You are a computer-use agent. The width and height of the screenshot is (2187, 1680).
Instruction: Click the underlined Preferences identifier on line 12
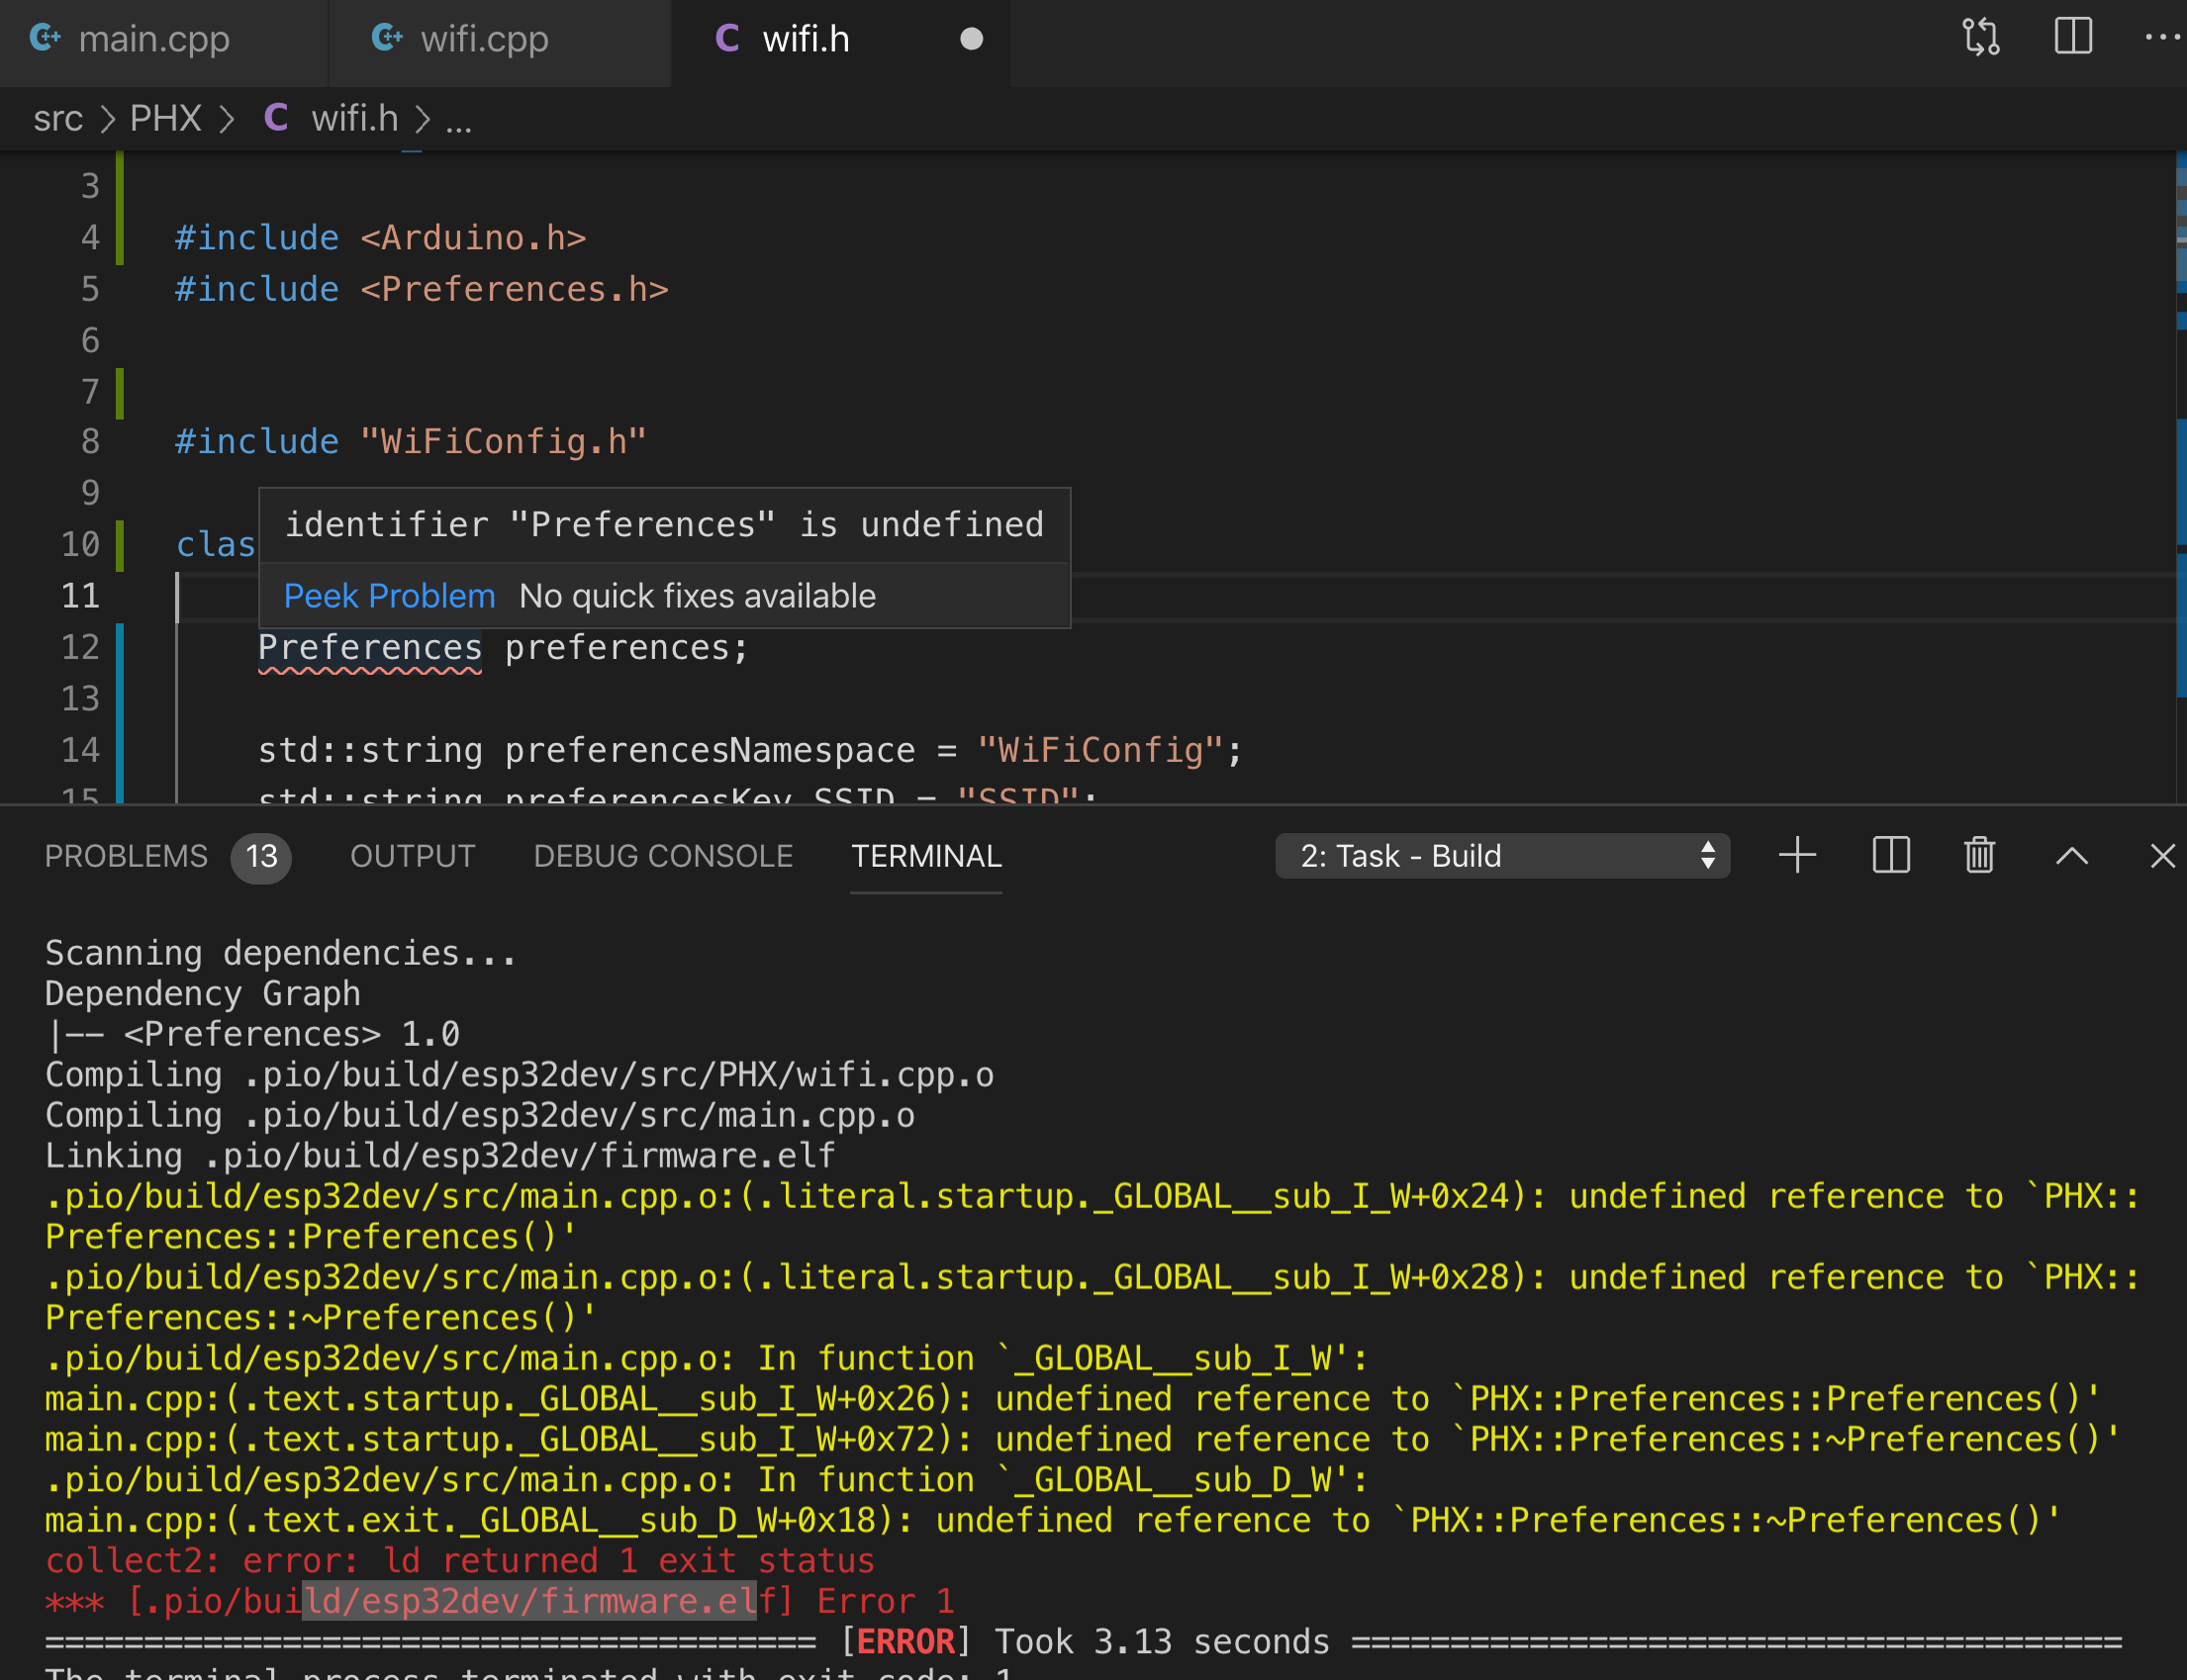pos(370,648)
